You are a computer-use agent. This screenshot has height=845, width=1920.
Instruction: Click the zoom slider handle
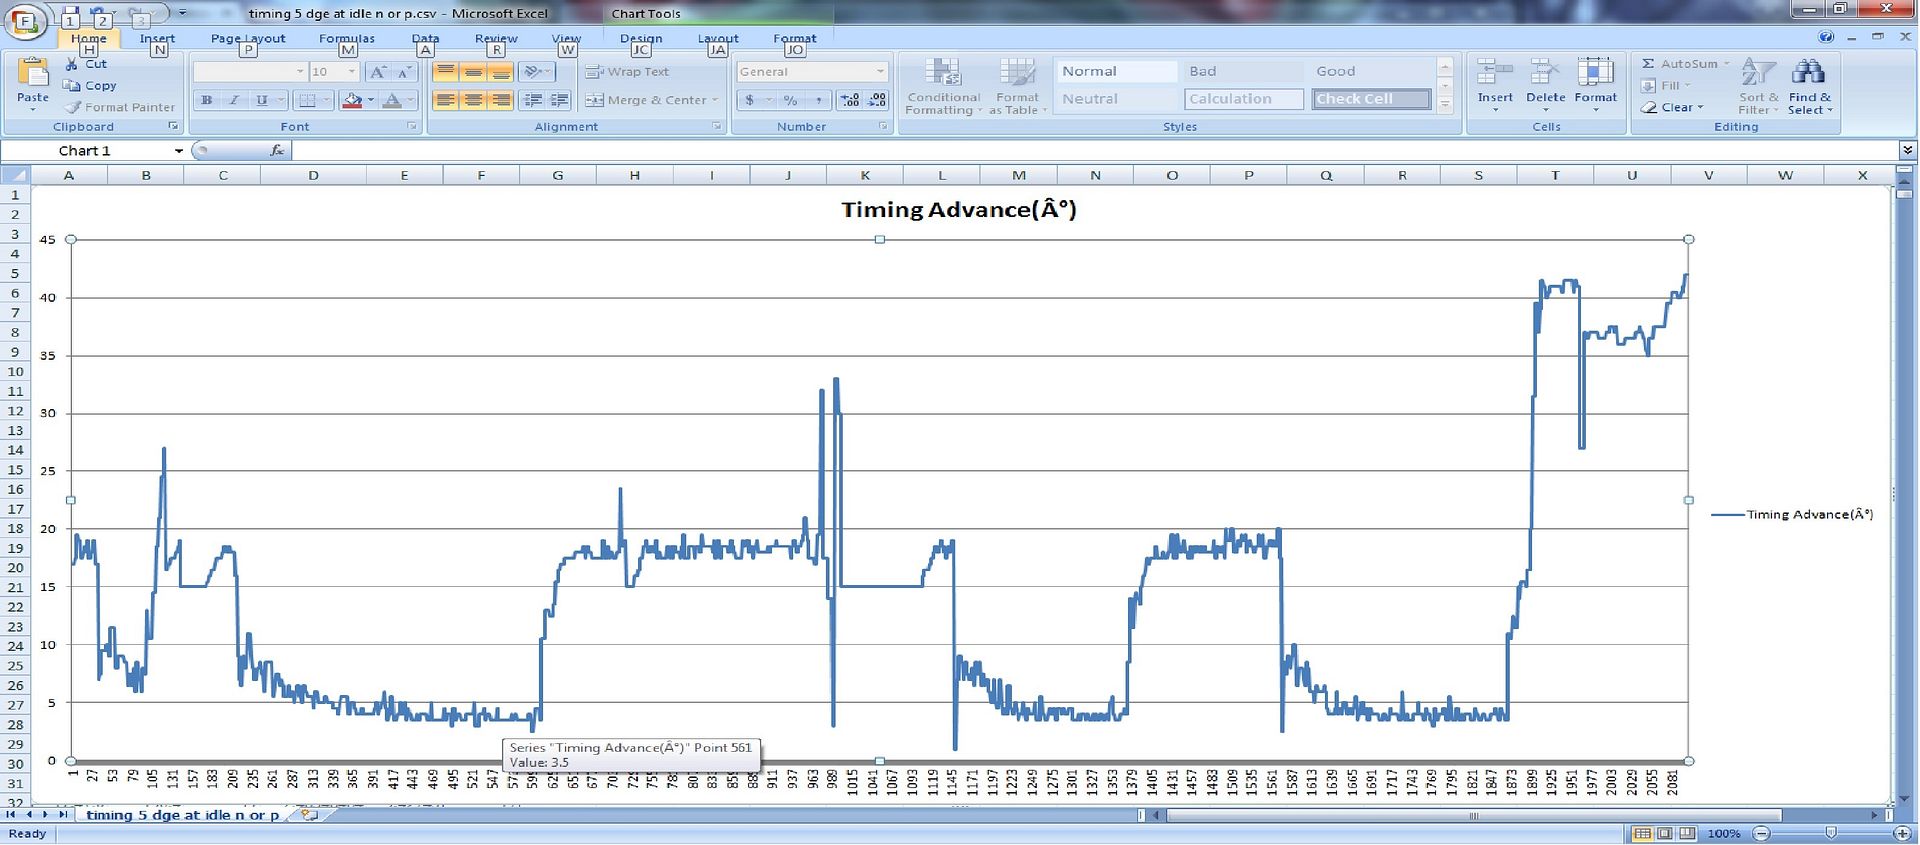[1831, 833]
